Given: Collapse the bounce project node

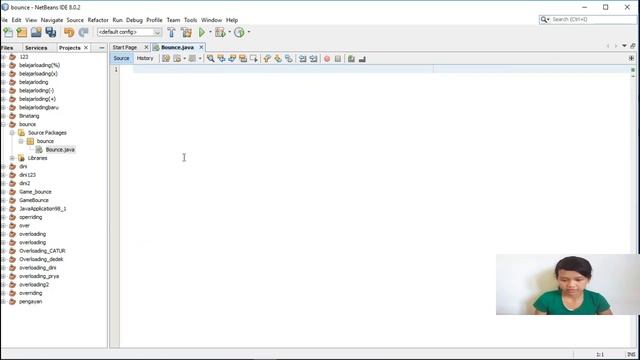Looking at the screenshot, I should point(4,124).
